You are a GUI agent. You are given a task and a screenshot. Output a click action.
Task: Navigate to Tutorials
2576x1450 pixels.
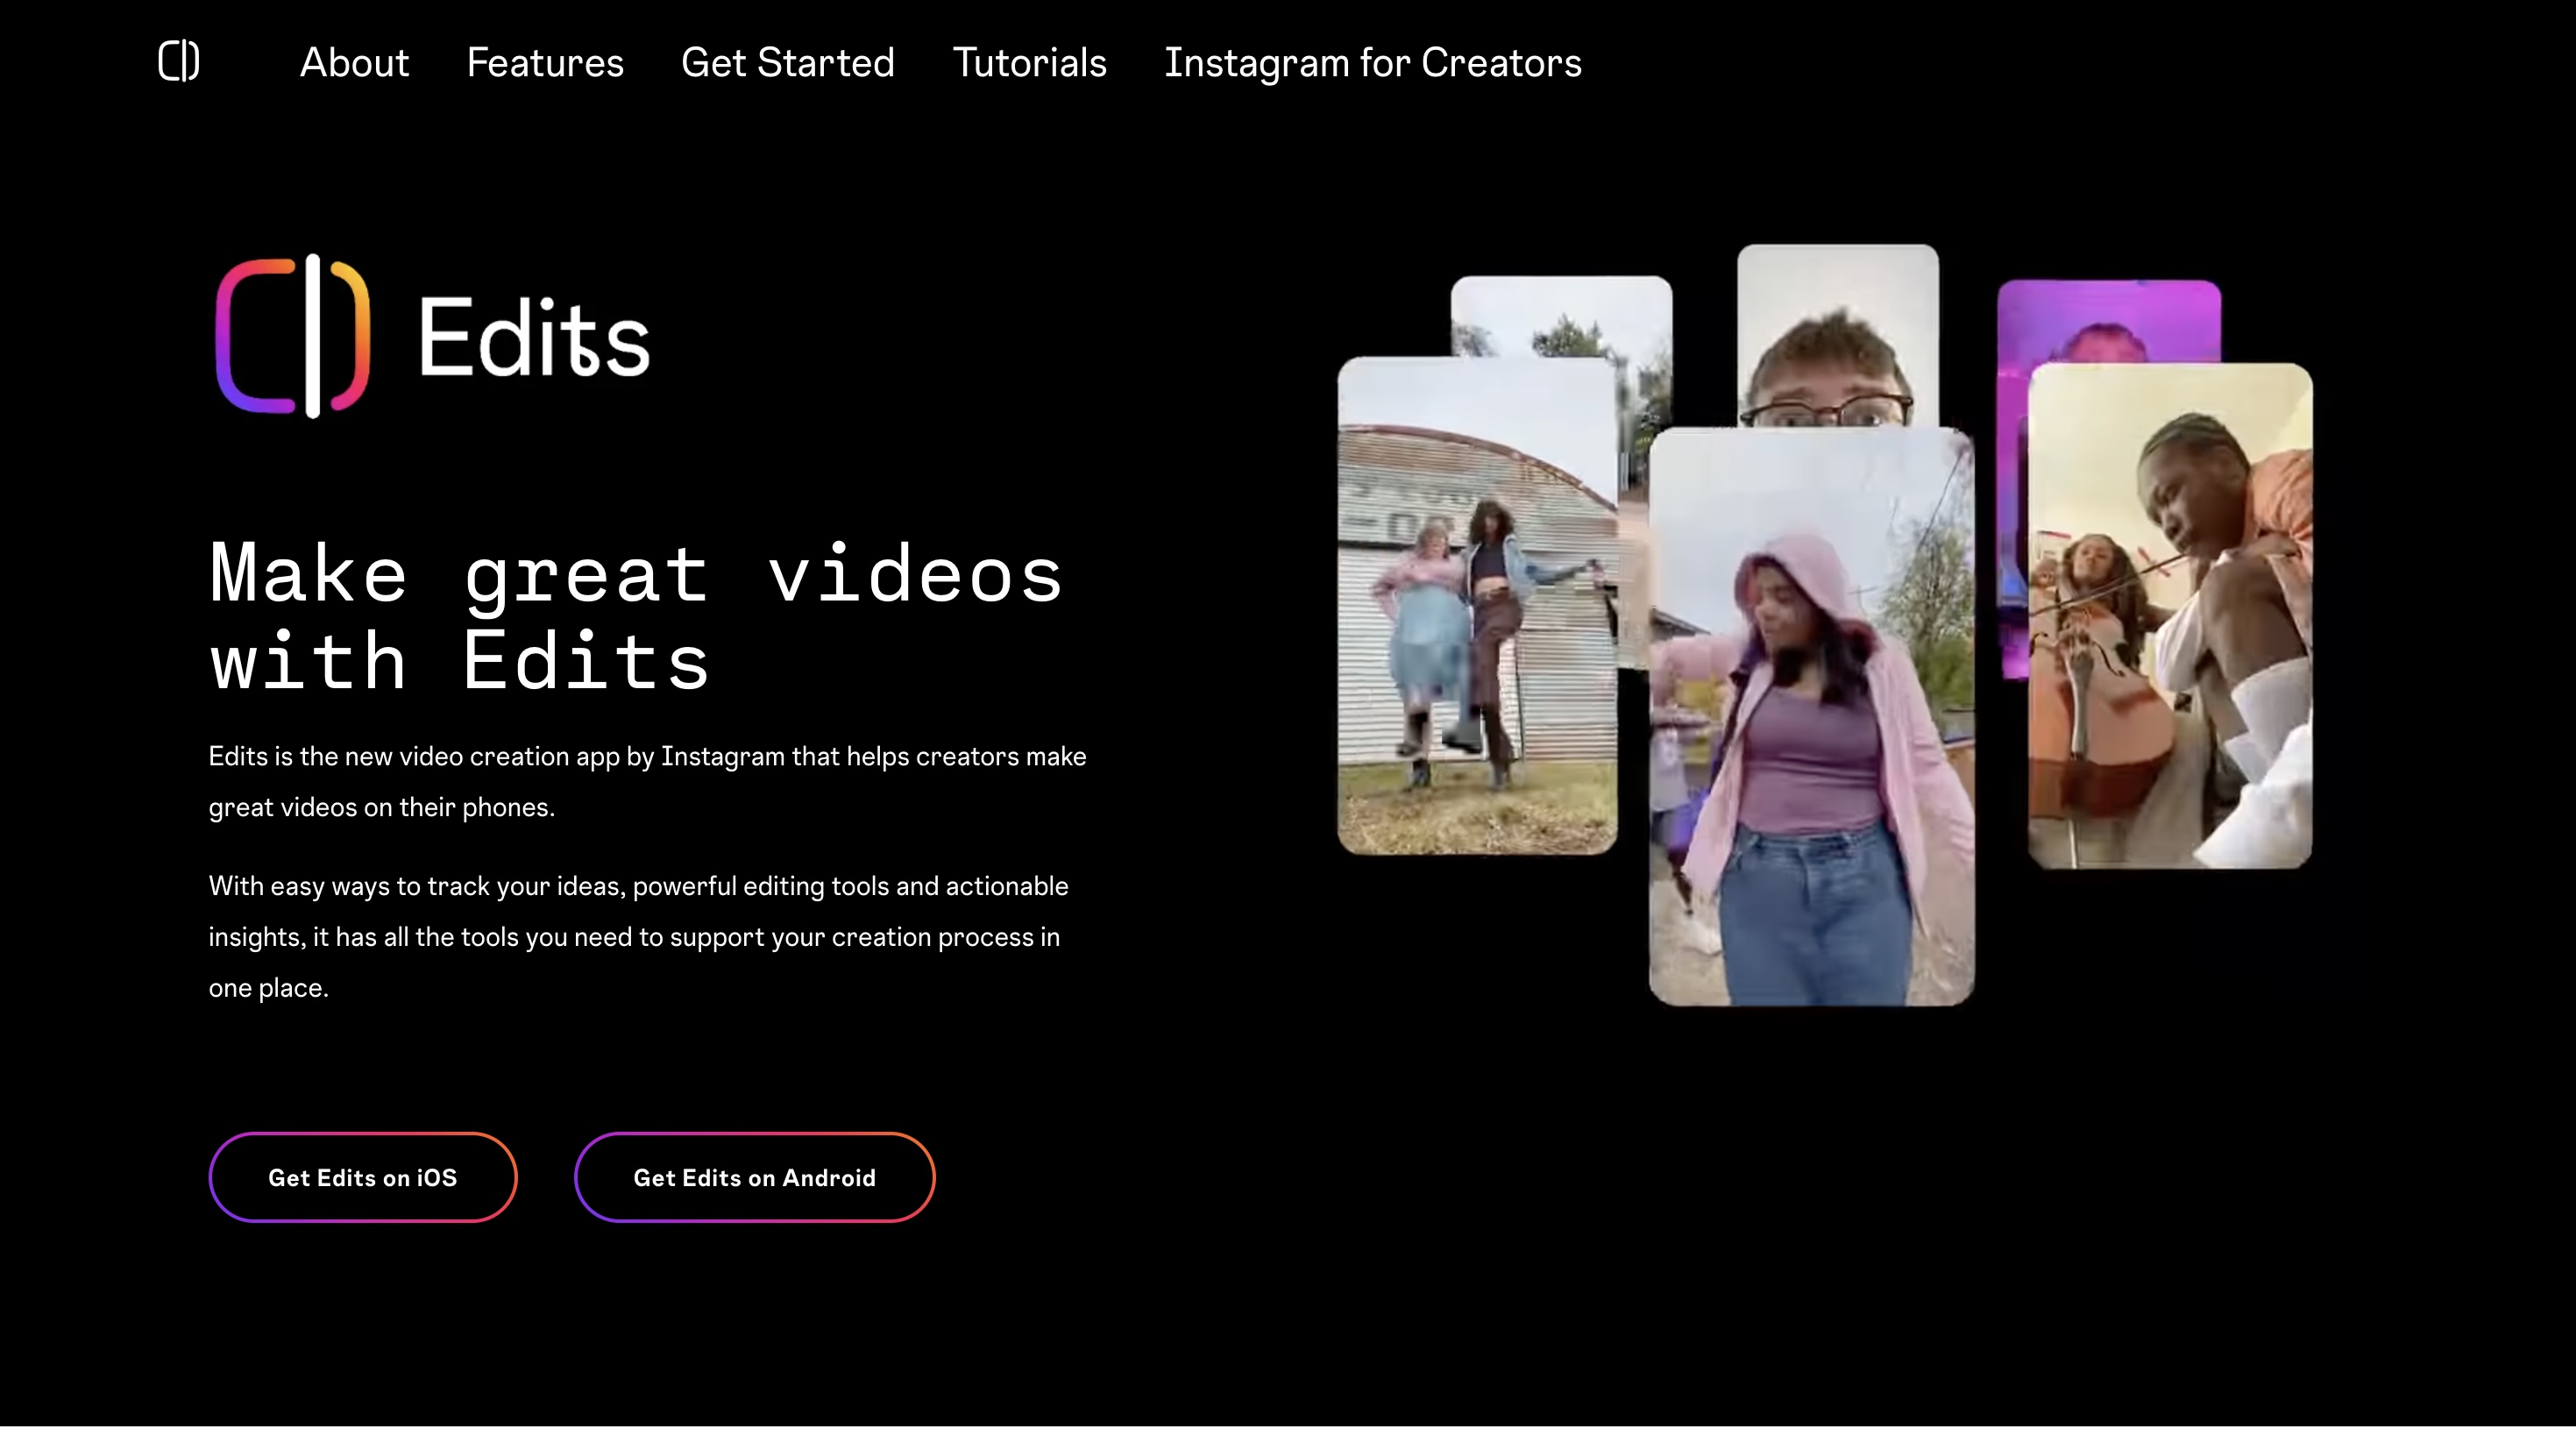pos(1029,63)
